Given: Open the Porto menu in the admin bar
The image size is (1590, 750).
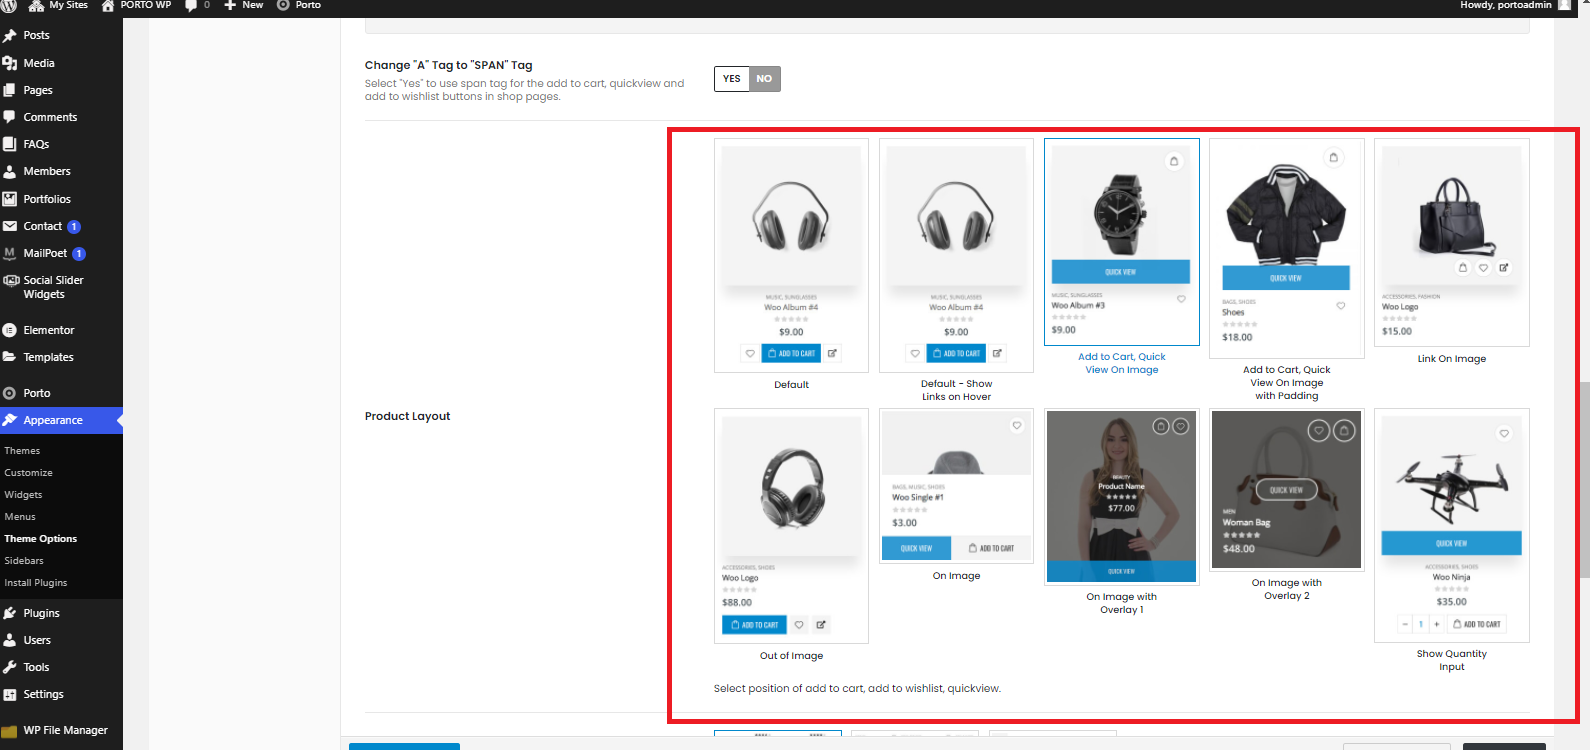Looking at the screenshot, I should coord(298,5).
